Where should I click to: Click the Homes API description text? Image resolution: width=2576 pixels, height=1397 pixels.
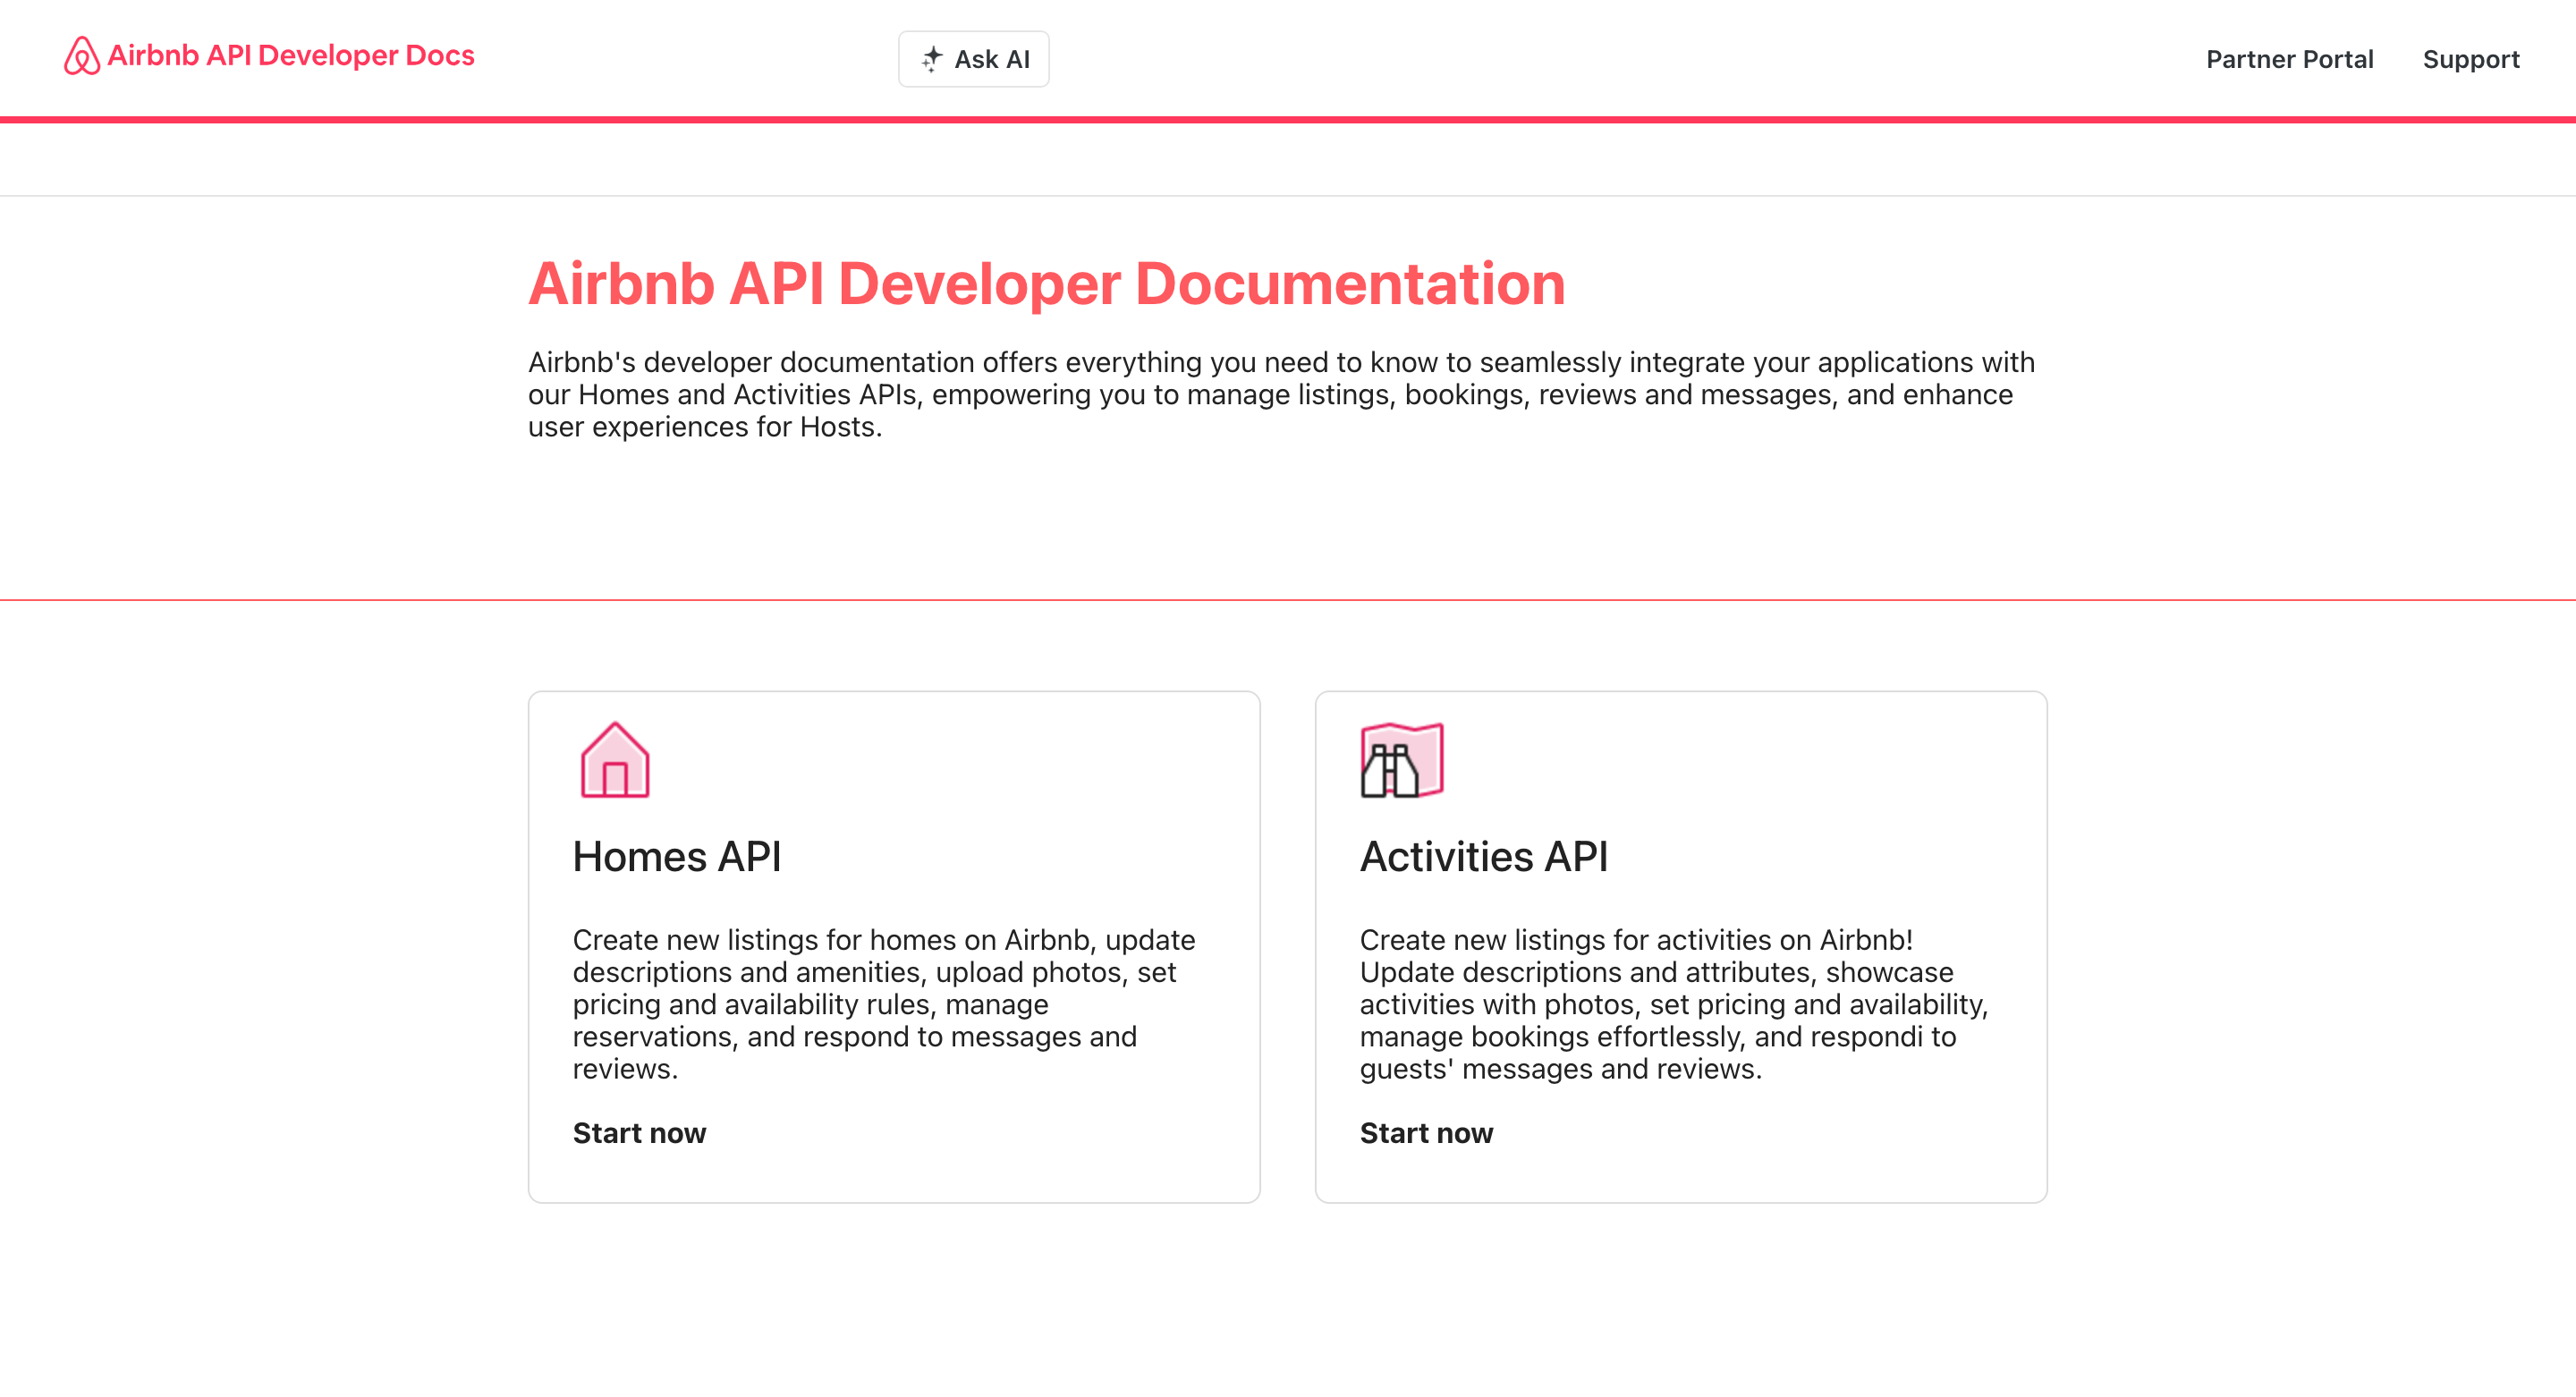pos(884,1004)
